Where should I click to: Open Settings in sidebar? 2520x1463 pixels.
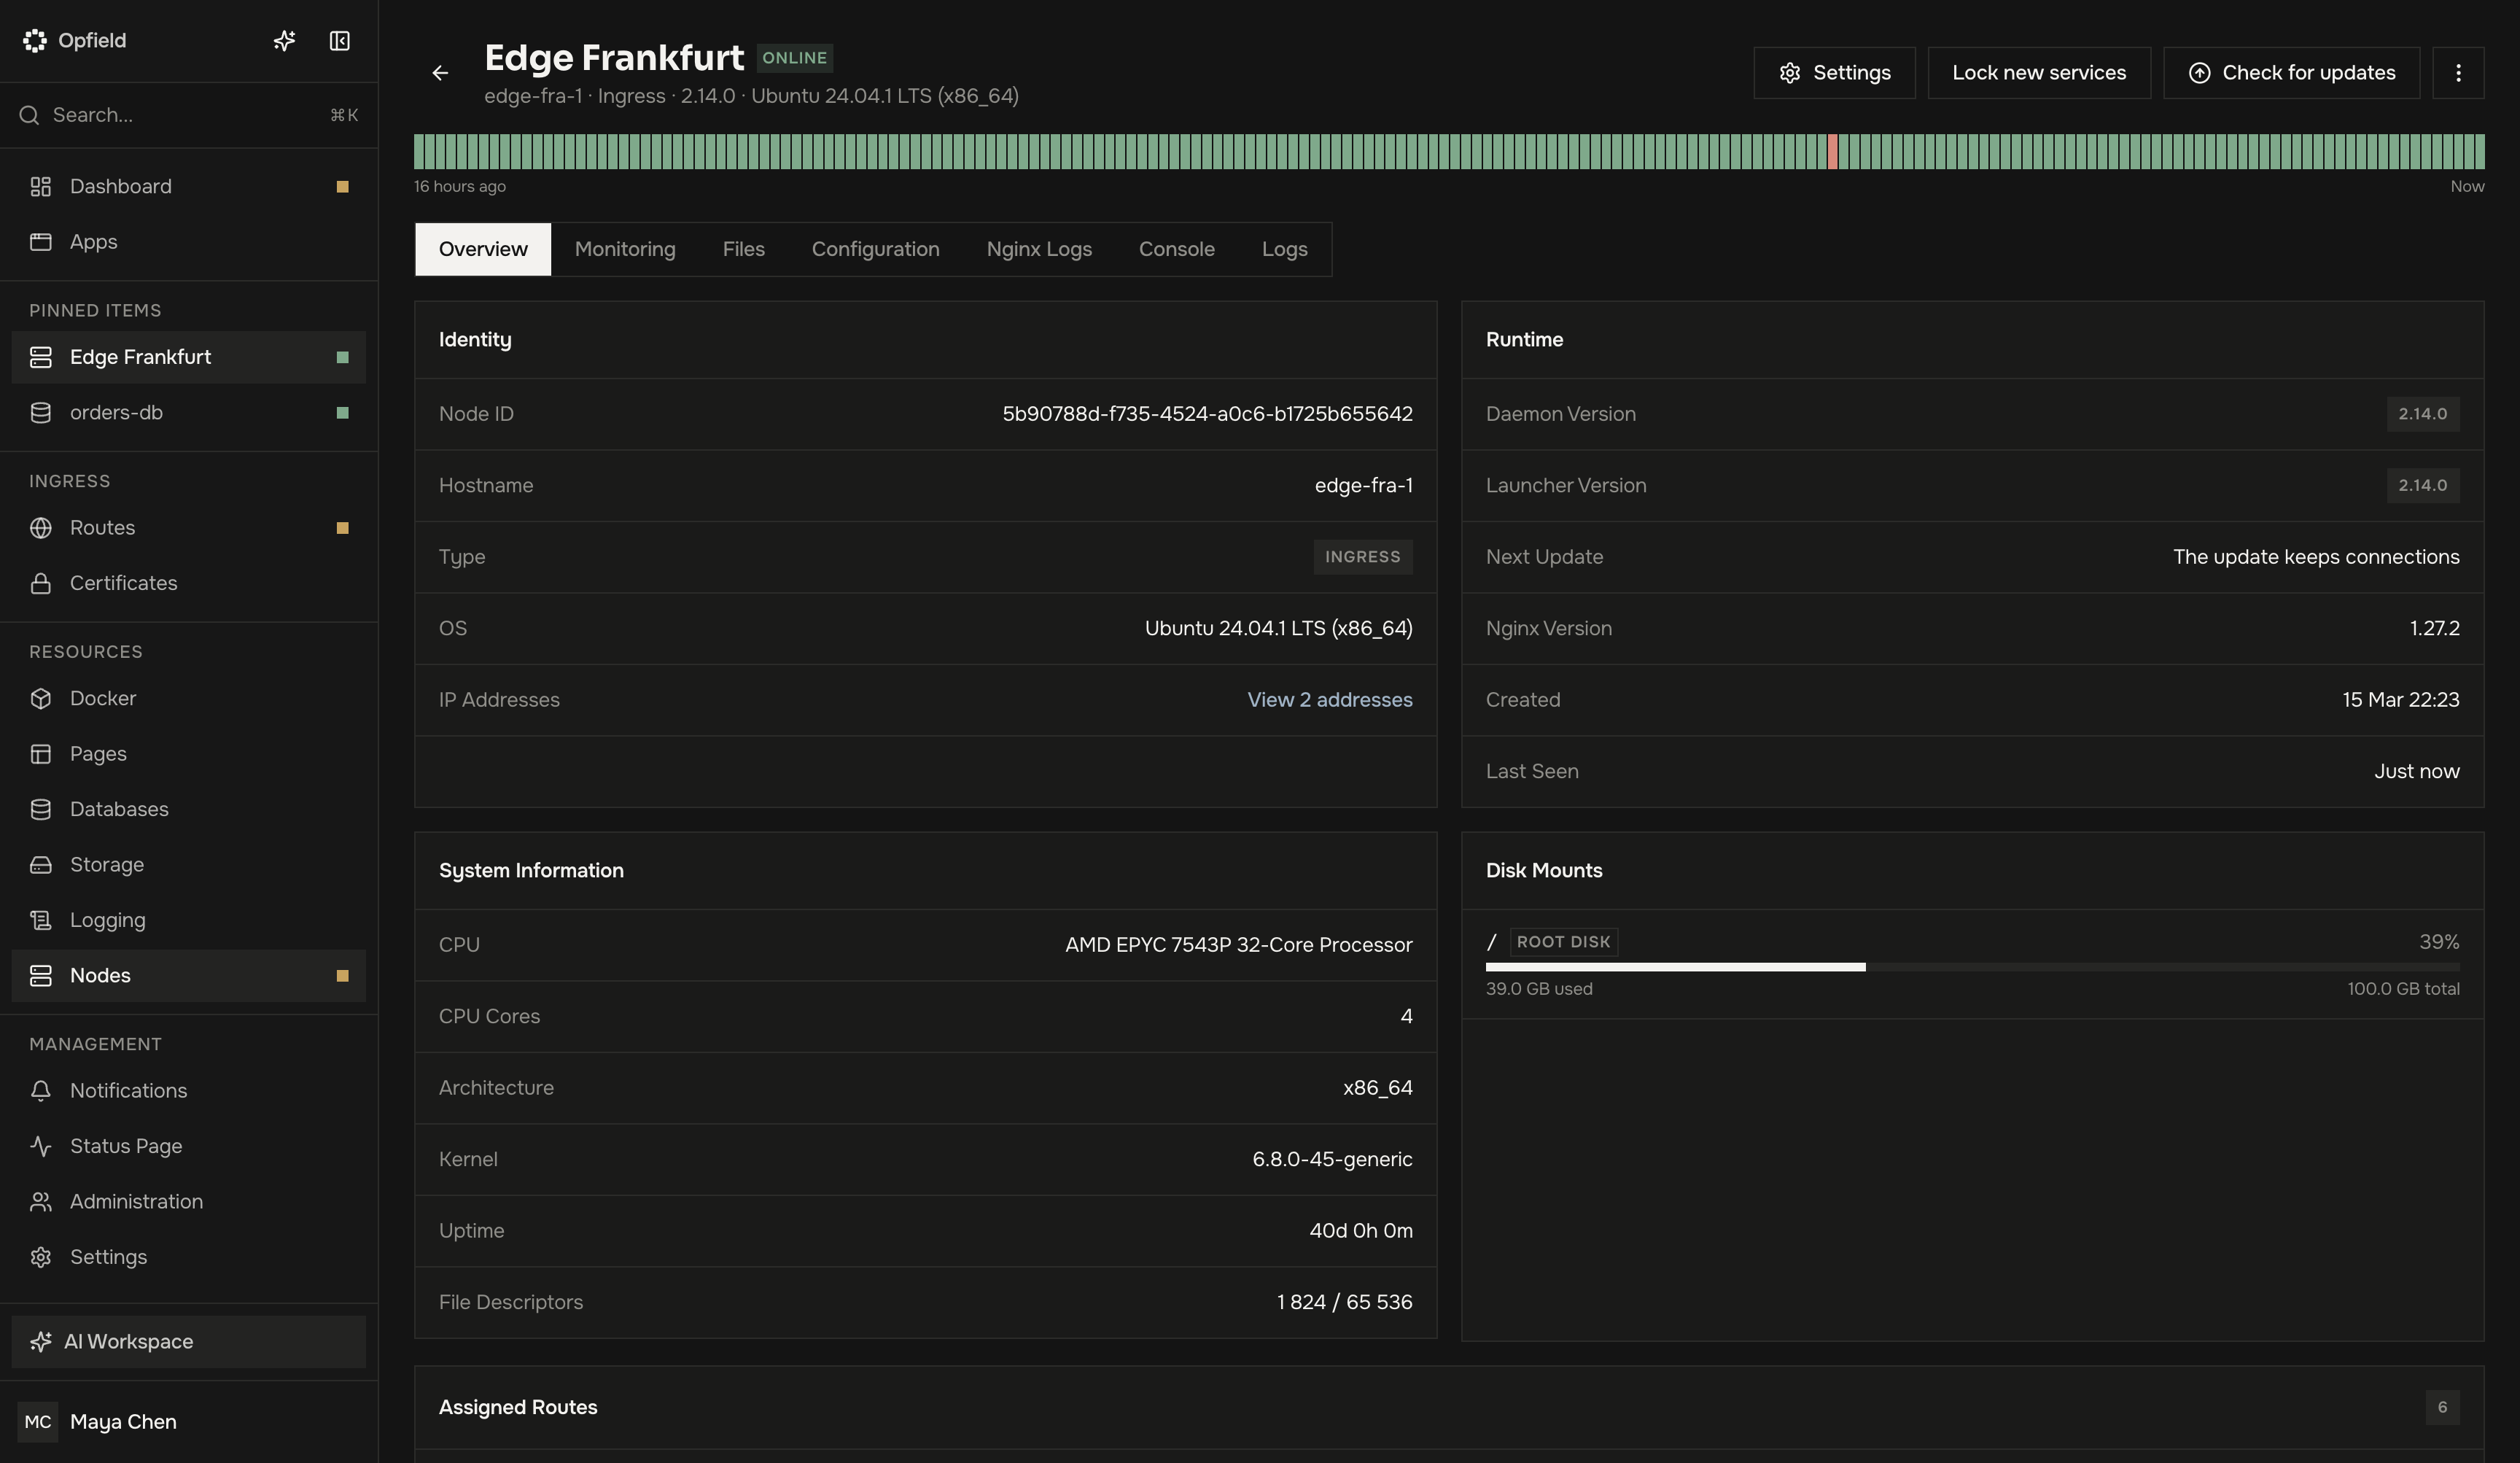(189, 1257)
